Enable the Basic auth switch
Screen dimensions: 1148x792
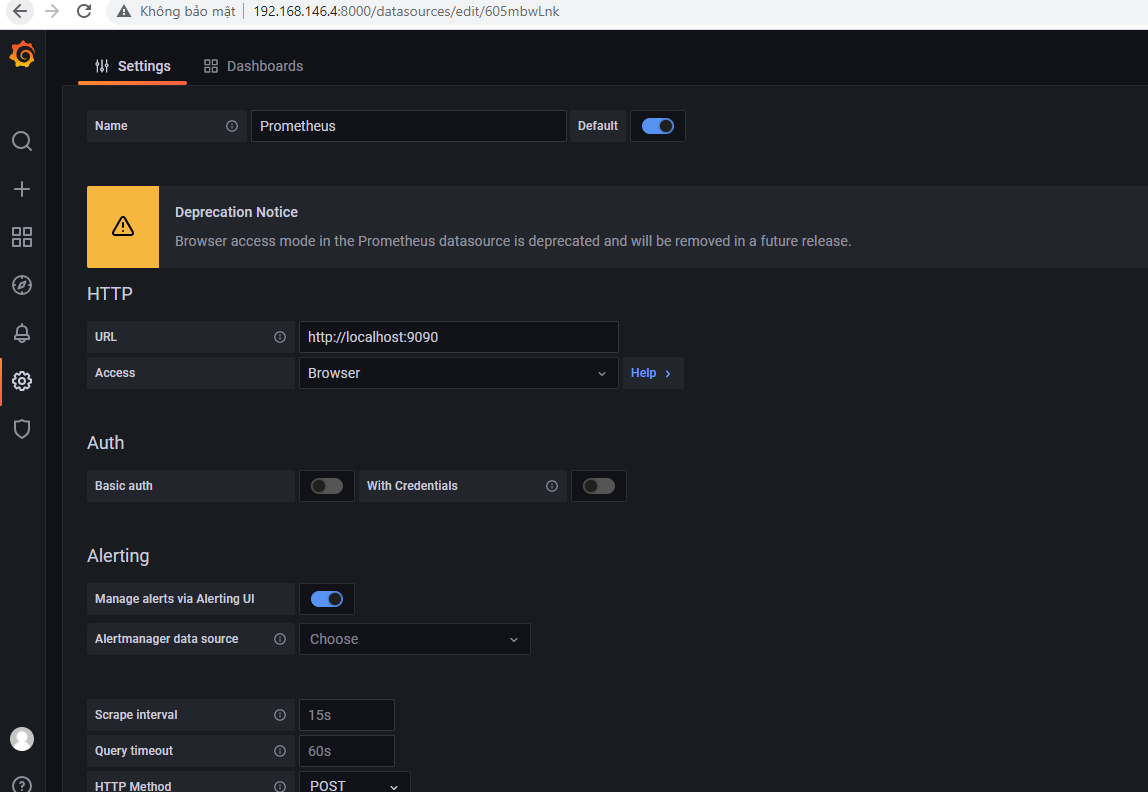pos(327,486)
